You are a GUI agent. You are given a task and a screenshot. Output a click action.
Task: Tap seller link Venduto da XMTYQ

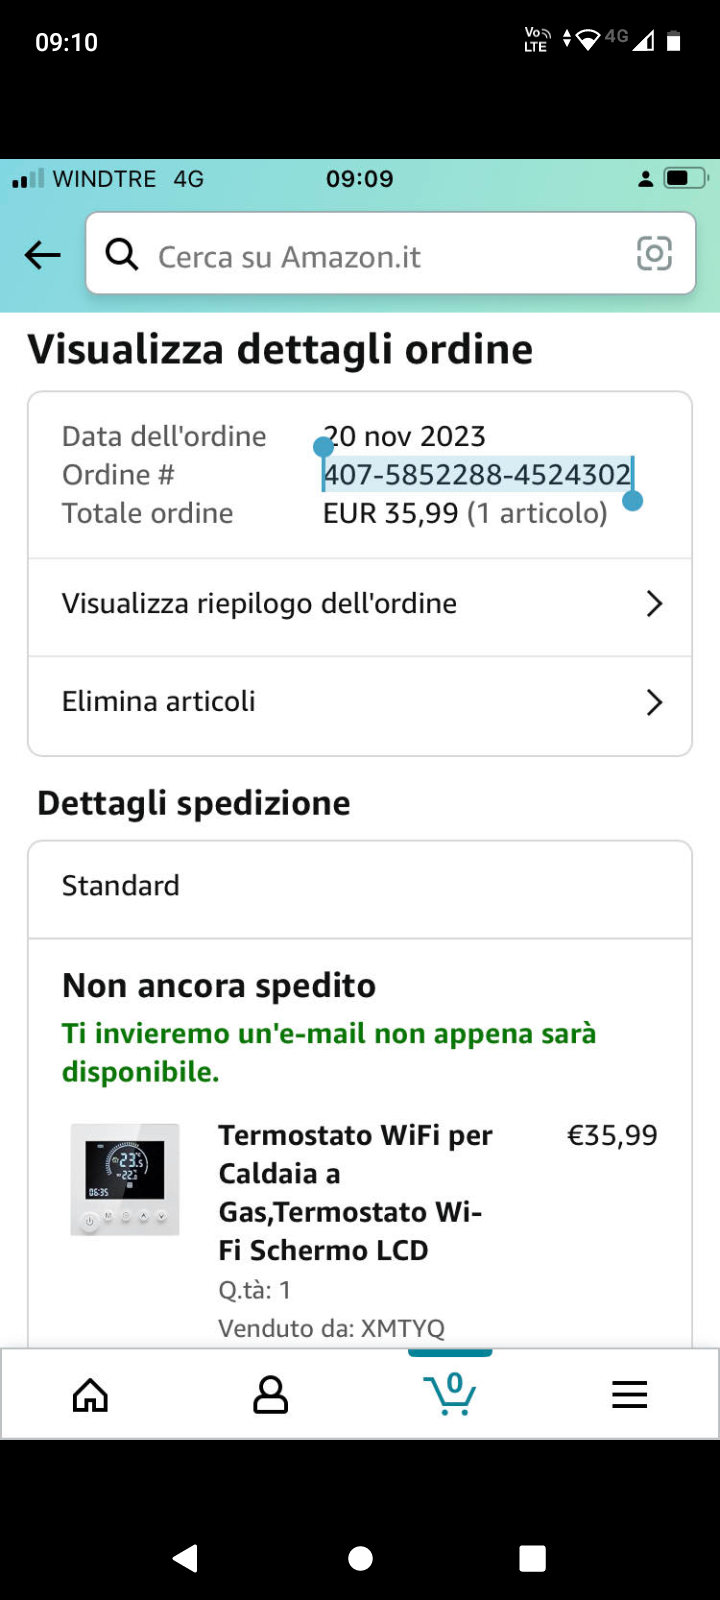click(331, 1328)
